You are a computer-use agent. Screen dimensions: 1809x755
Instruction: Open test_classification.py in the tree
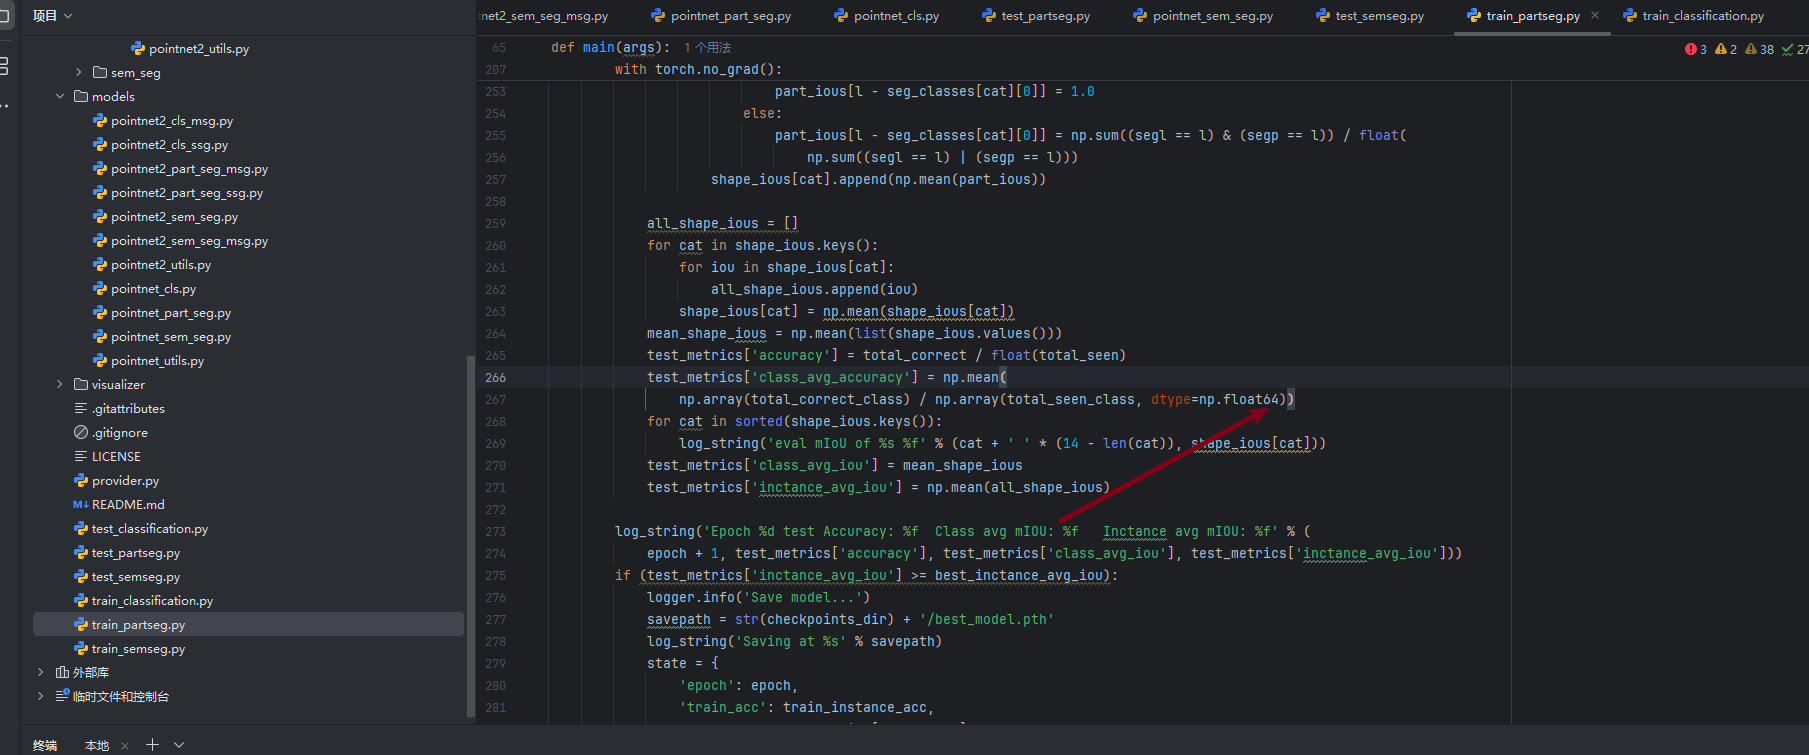coord(141,529)
